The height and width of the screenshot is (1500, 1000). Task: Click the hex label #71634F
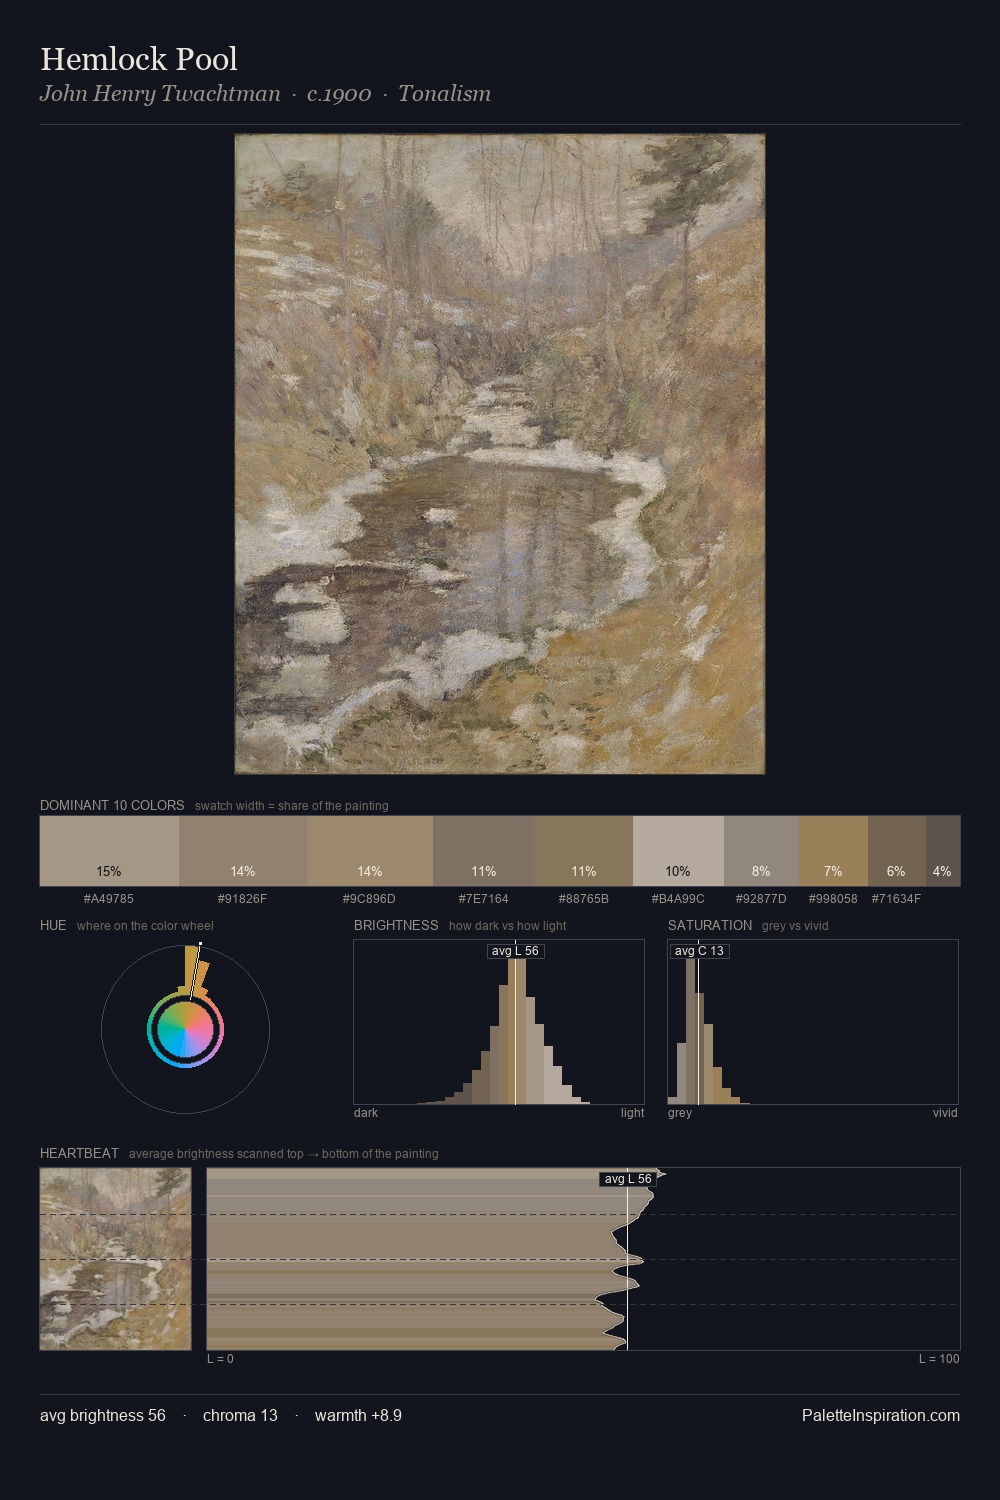(896, 899)
